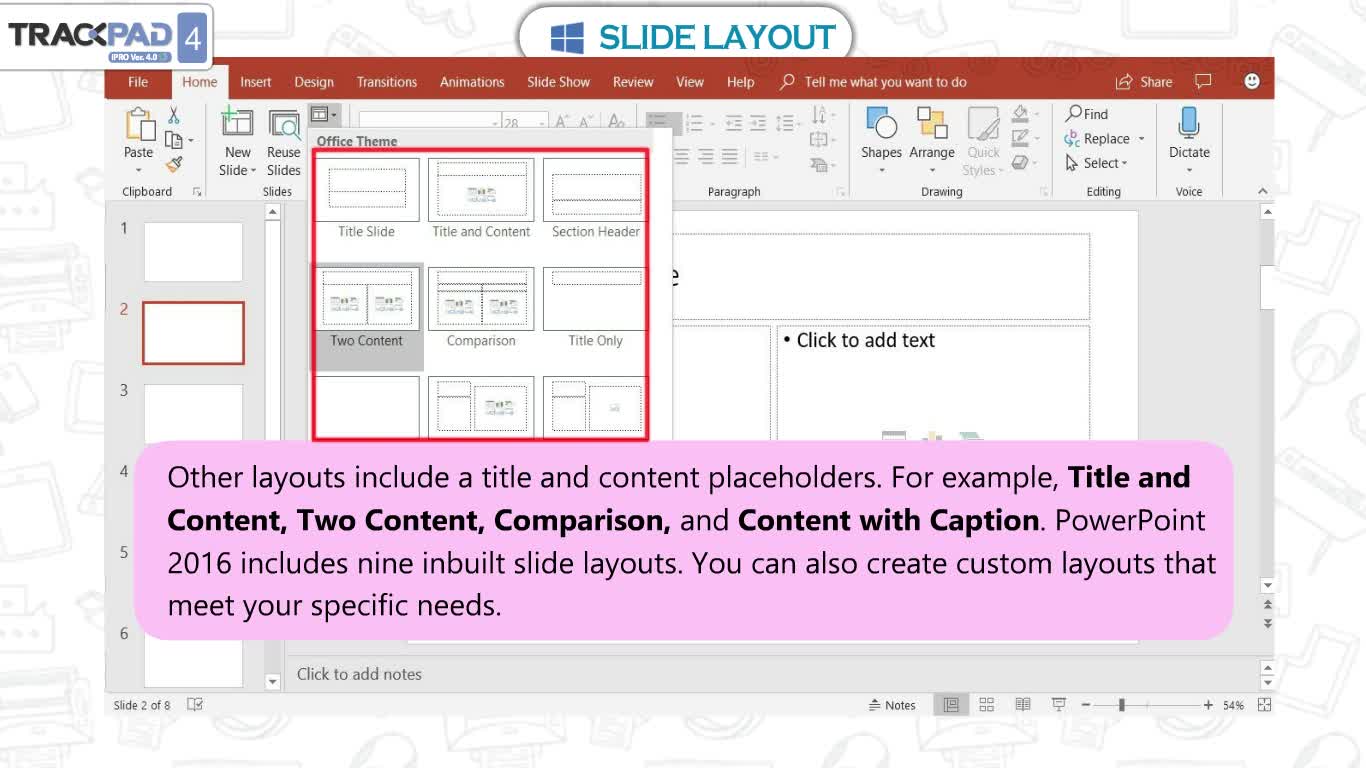Open the View tab
Image resolution: width=1366 pixels, height=768 pixels.
click(x=690, y=82)
